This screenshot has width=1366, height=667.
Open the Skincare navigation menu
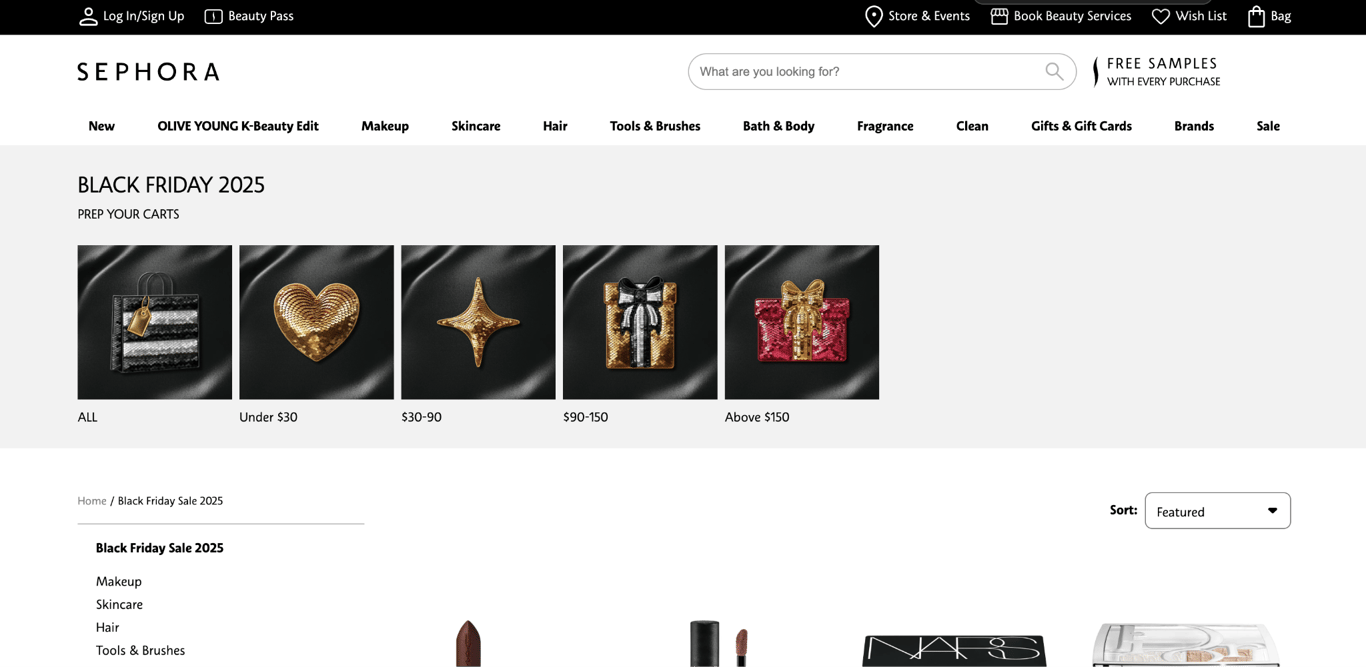[476, 126]
